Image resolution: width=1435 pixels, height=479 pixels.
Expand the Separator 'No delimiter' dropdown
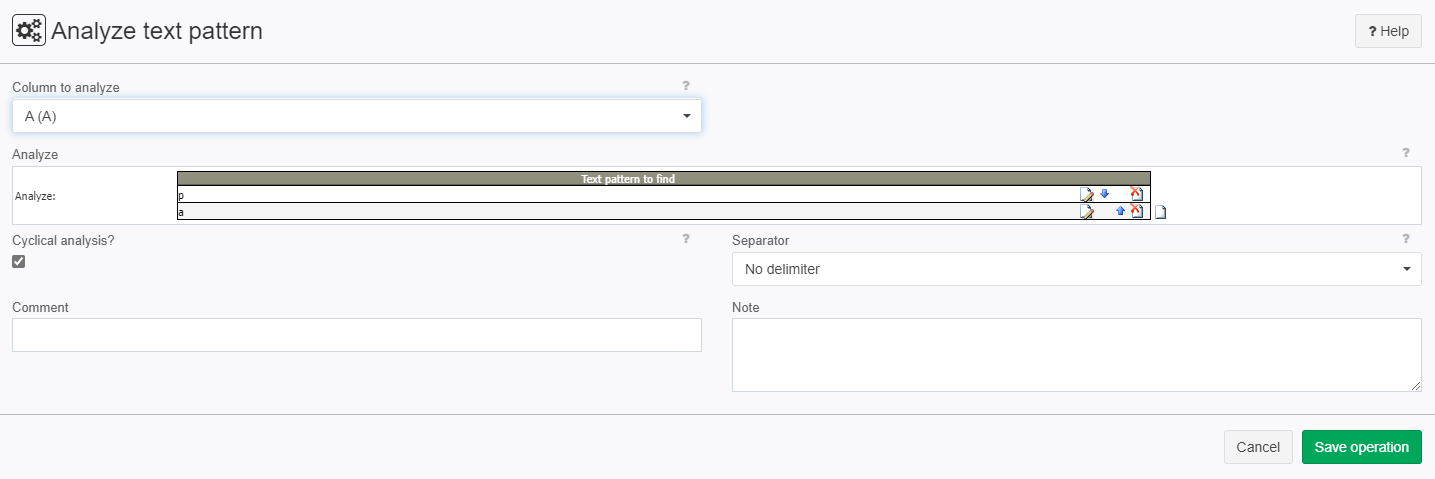1077,269
